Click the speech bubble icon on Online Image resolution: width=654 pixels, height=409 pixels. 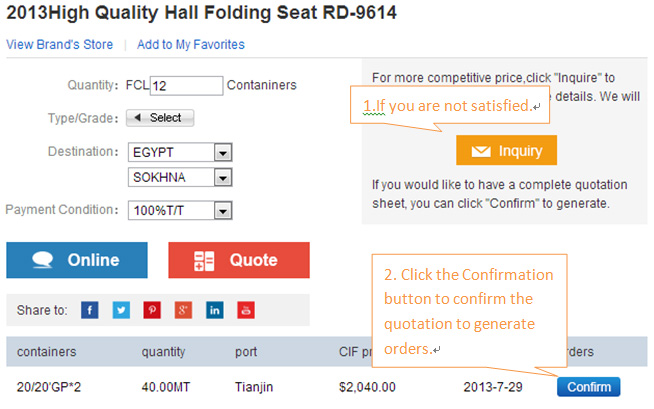tap(43, 260)
